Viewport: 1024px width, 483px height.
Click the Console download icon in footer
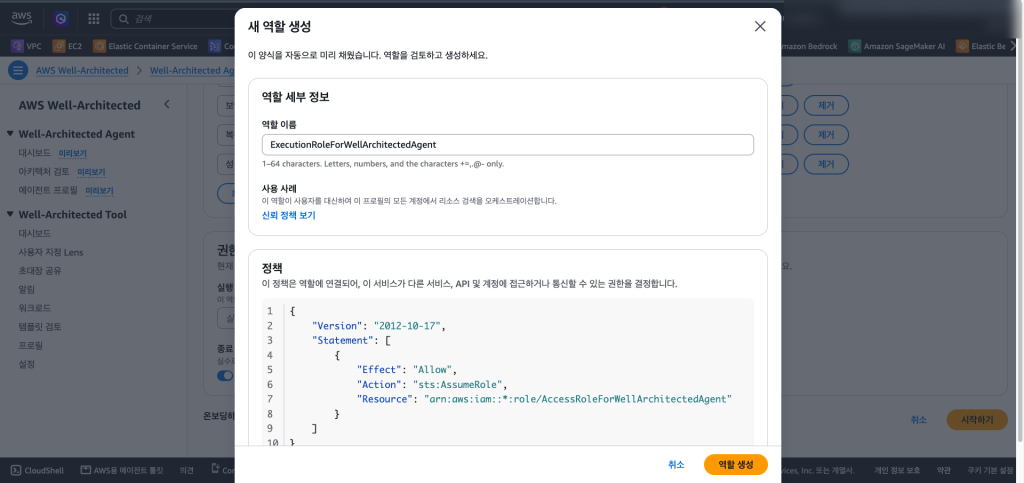point(216,469)
